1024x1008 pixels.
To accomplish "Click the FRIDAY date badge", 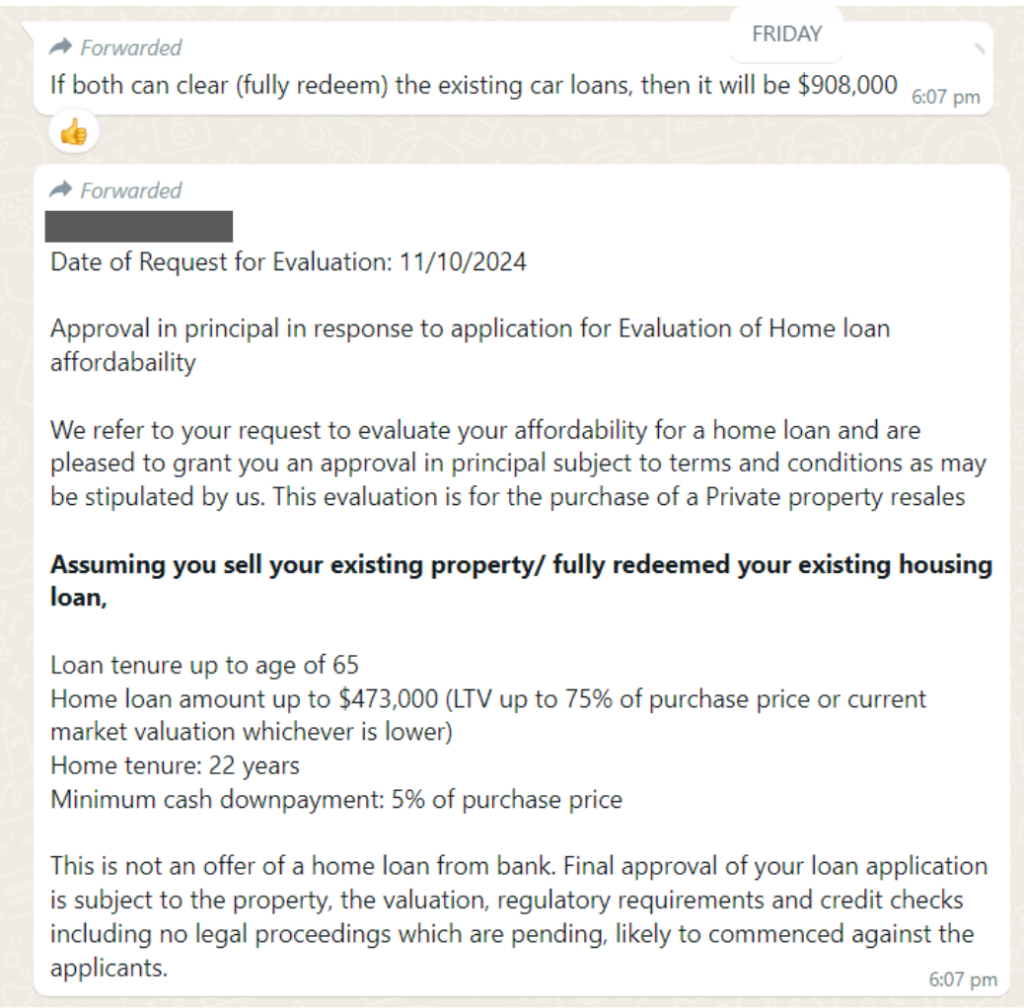I will tap(787, 34).
